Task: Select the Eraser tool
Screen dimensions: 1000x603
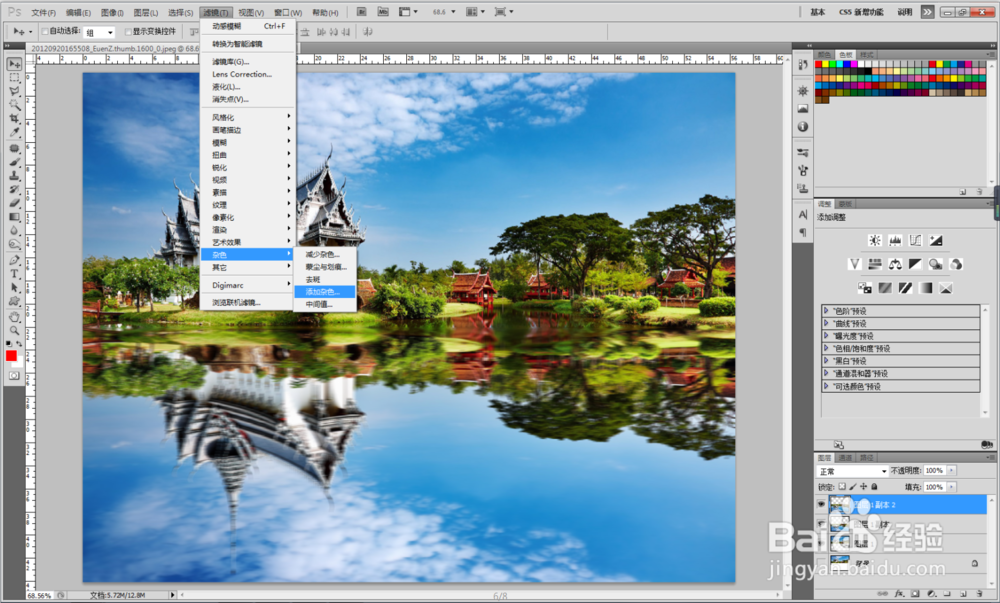Action: [14, 203]
